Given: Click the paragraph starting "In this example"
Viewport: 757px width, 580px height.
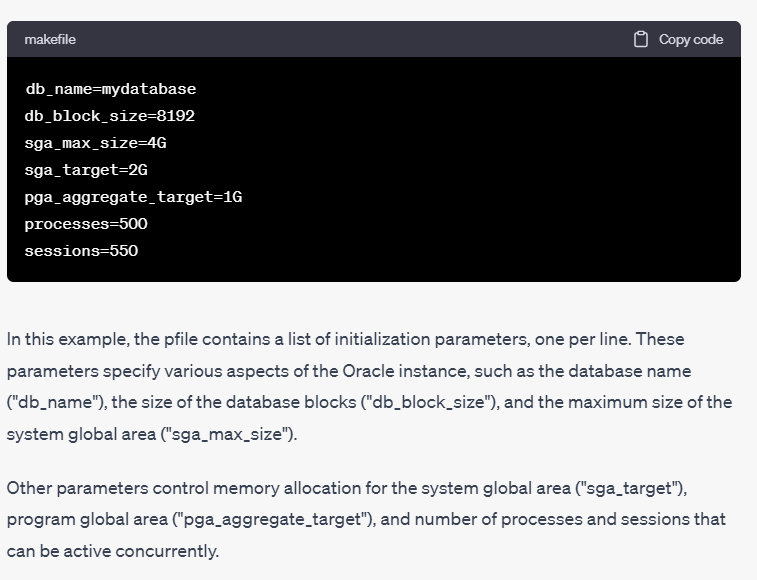Looking at the screenshot, I should pyautogui.click(x=369, y=386).
